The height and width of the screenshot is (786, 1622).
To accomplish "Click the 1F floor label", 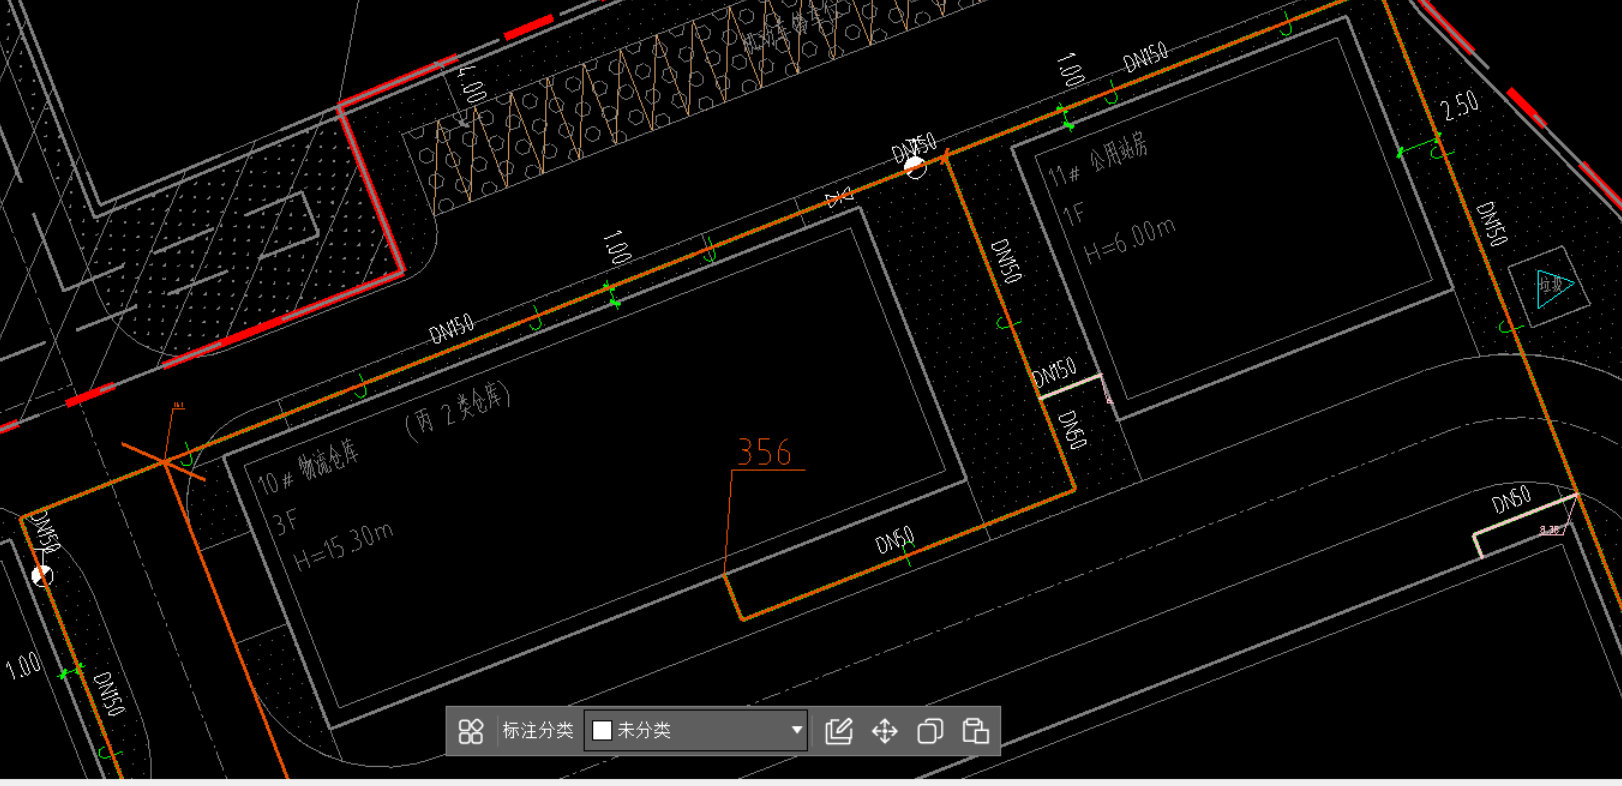I will click(x=1073, y=215).
